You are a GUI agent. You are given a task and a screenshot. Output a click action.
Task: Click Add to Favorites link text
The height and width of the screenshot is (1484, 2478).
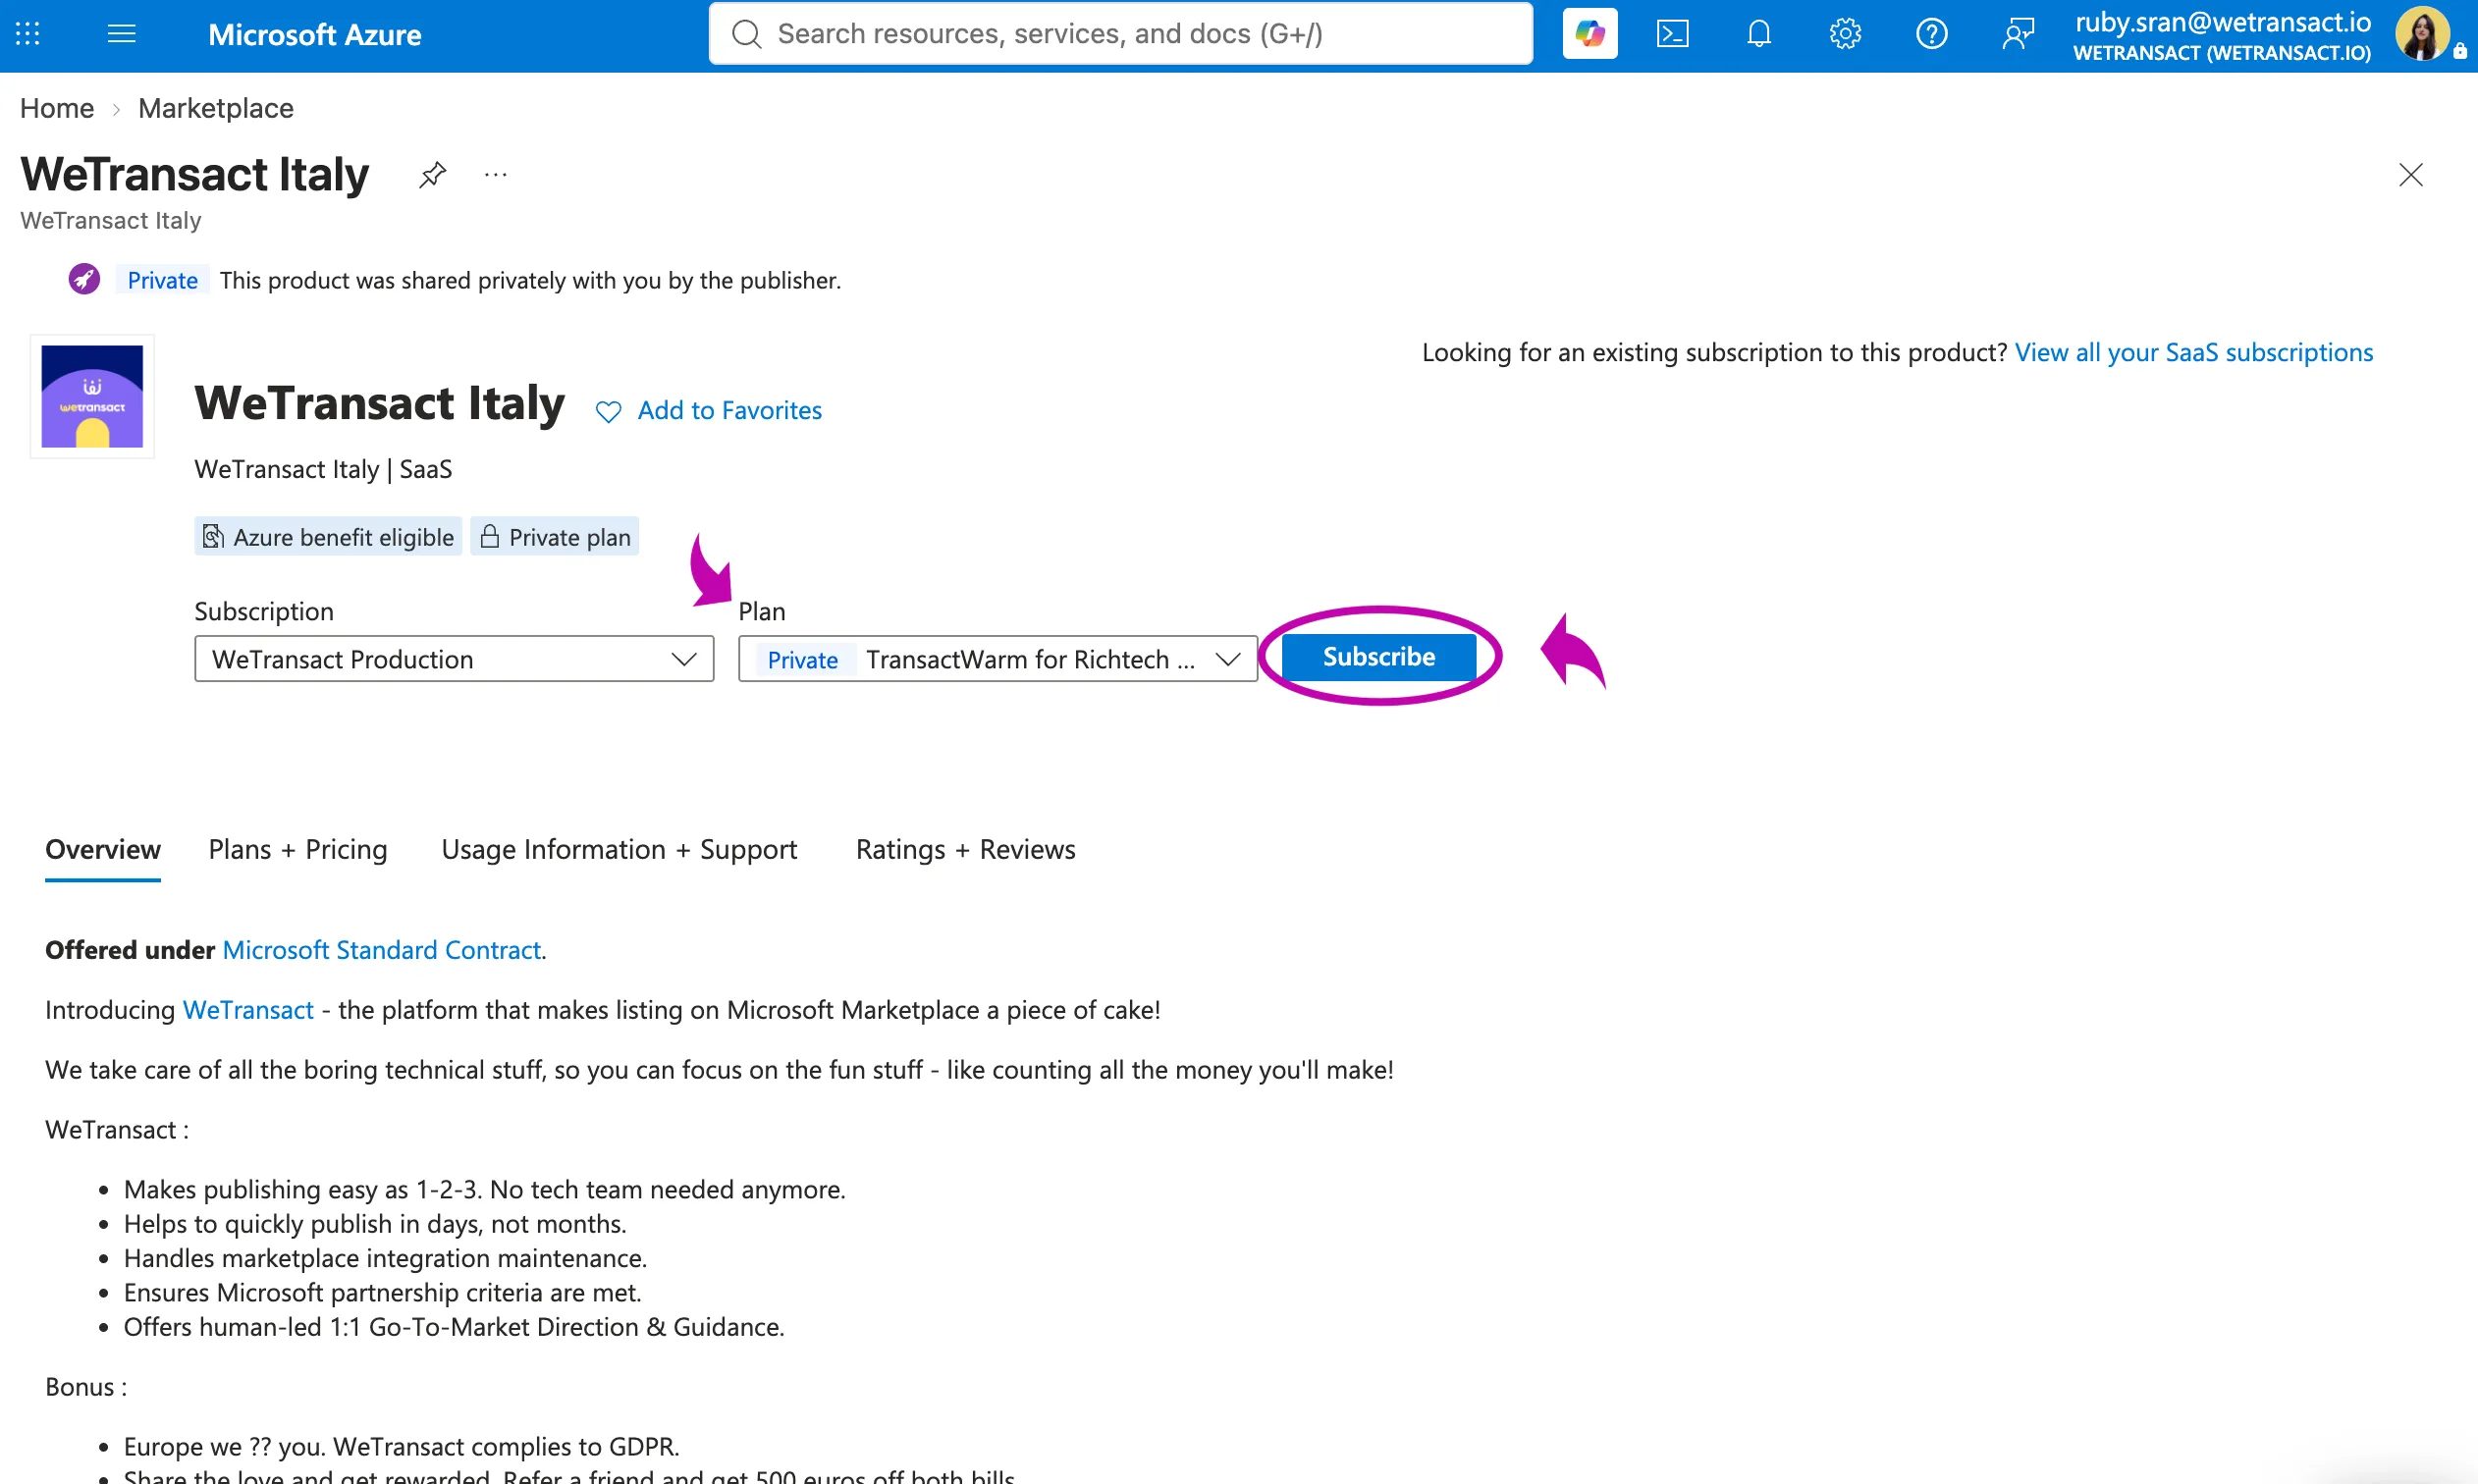pos(729,410)
